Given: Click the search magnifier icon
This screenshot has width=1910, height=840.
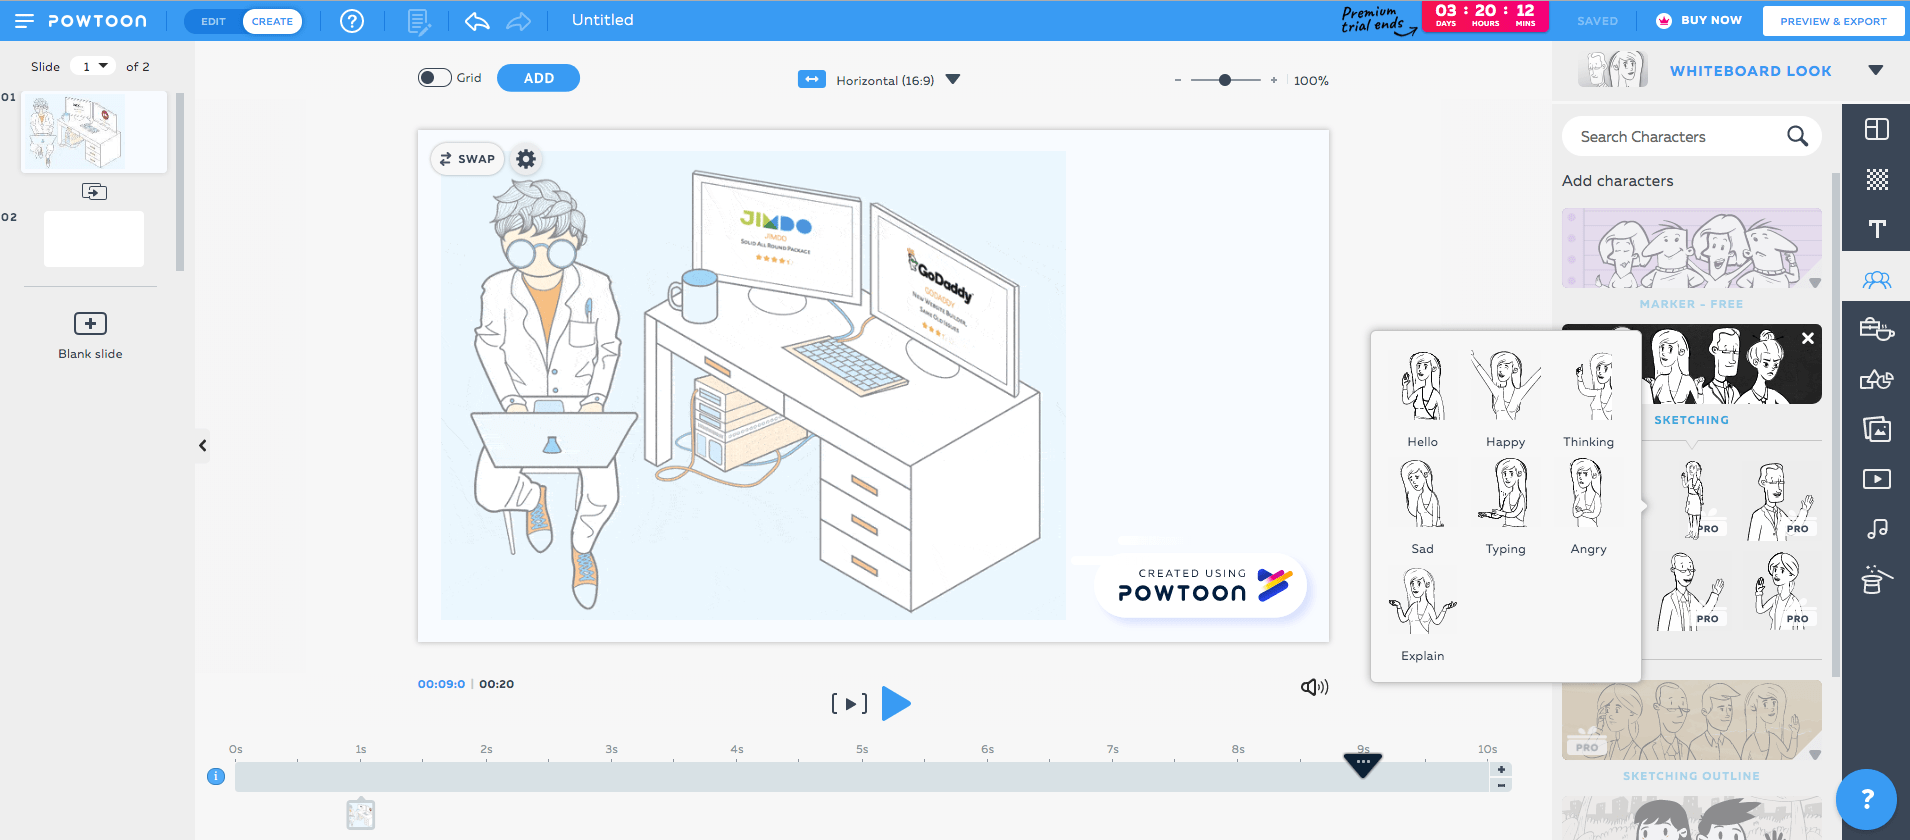Looking at the screenshot, I should (x=1797, y=136).
